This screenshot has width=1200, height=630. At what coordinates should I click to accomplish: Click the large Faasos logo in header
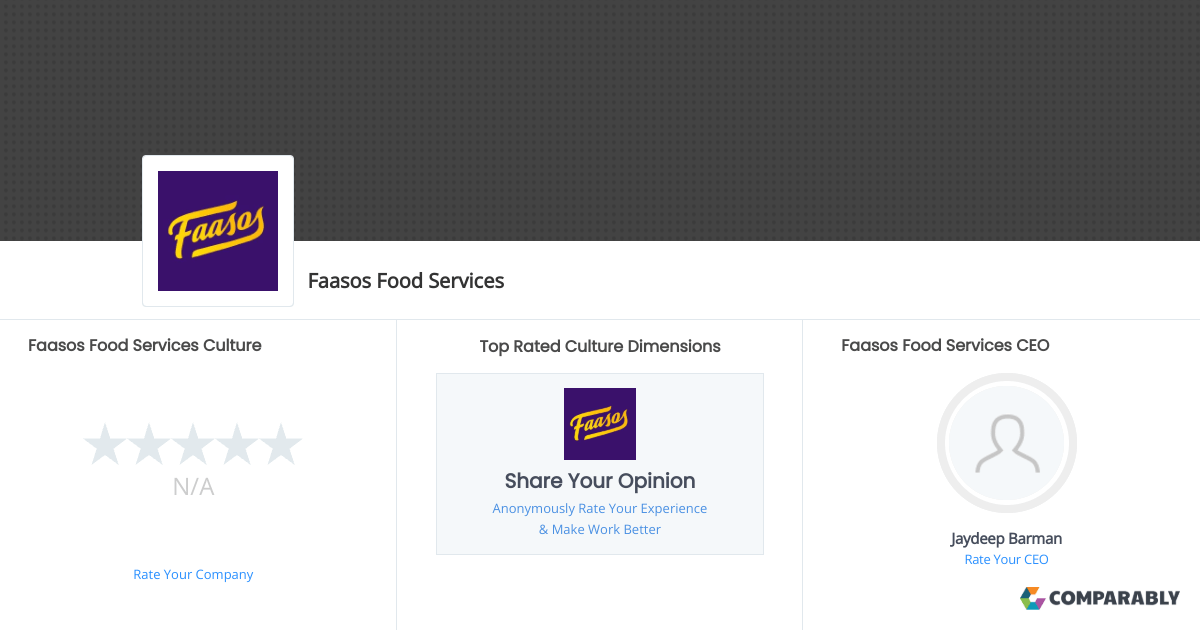point(218,231)
